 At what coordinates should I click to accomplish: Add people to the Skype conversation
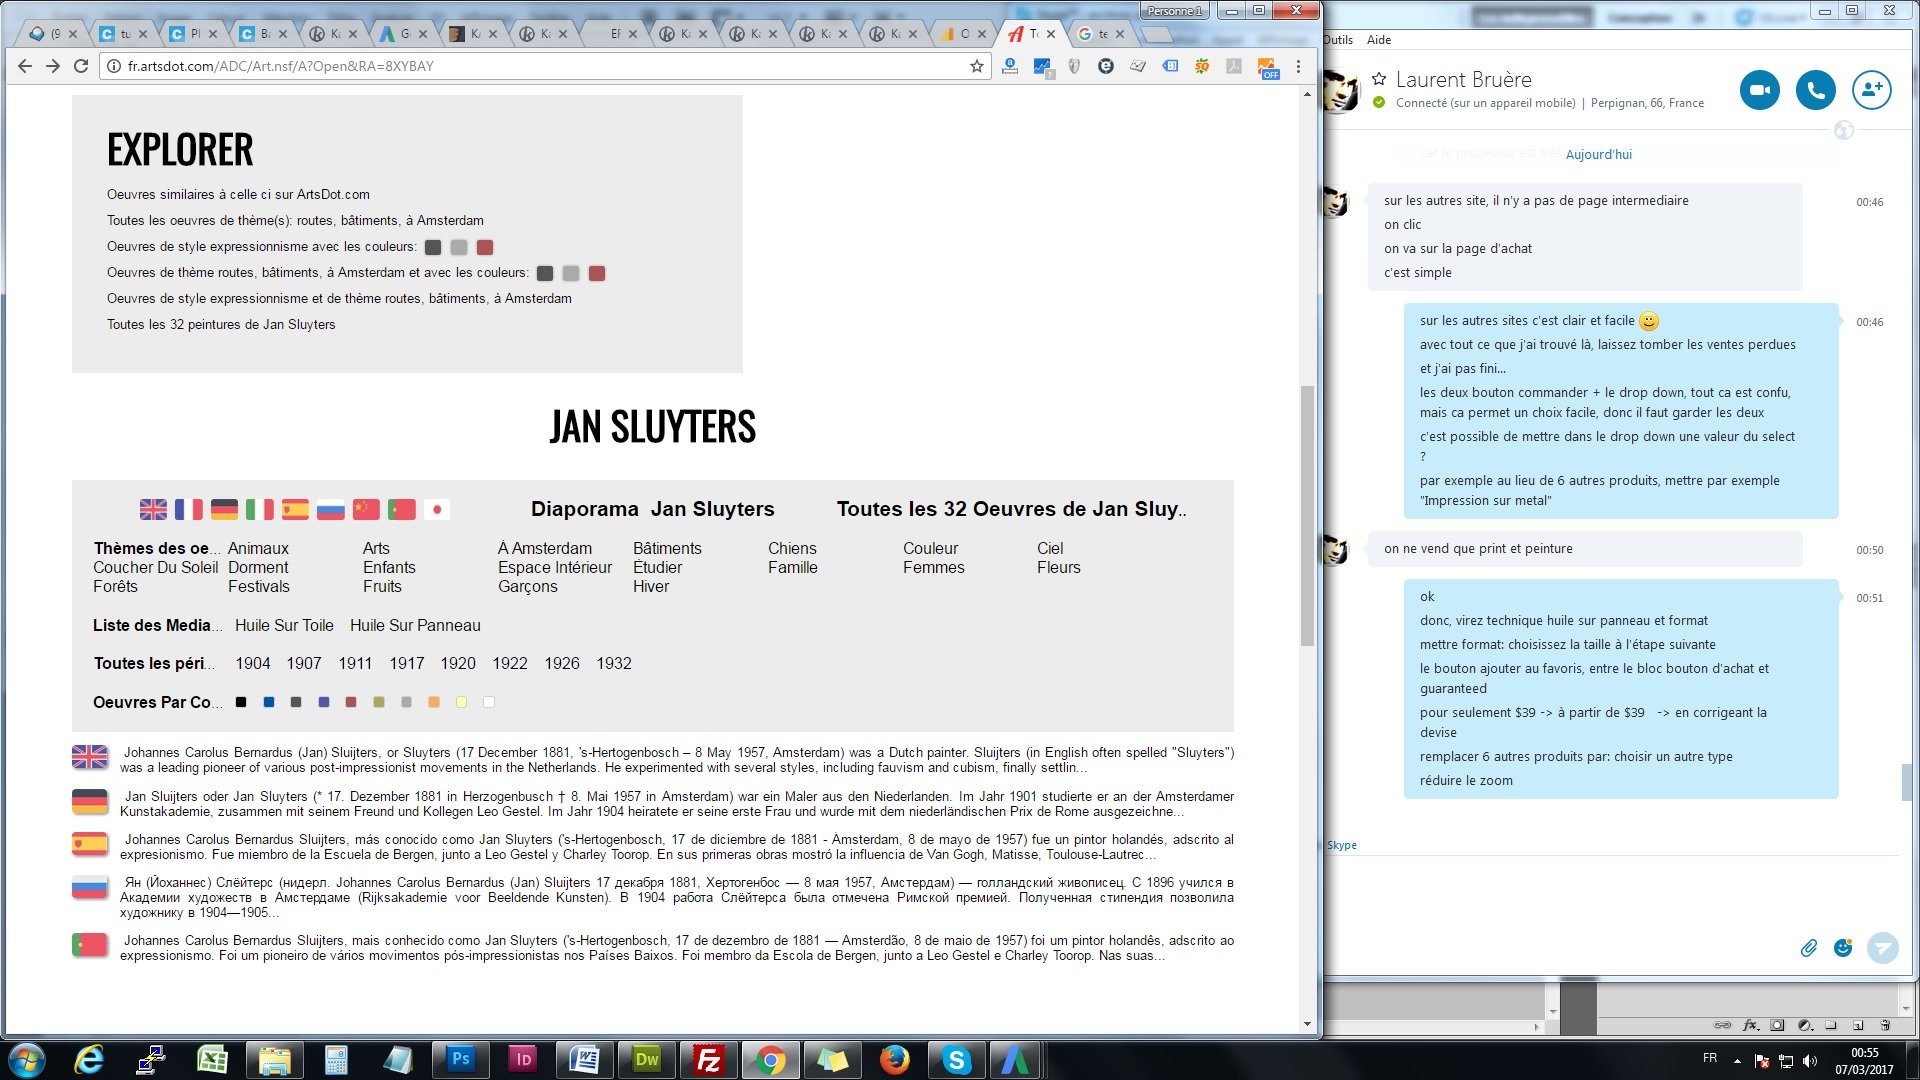tap(1871, 90)
